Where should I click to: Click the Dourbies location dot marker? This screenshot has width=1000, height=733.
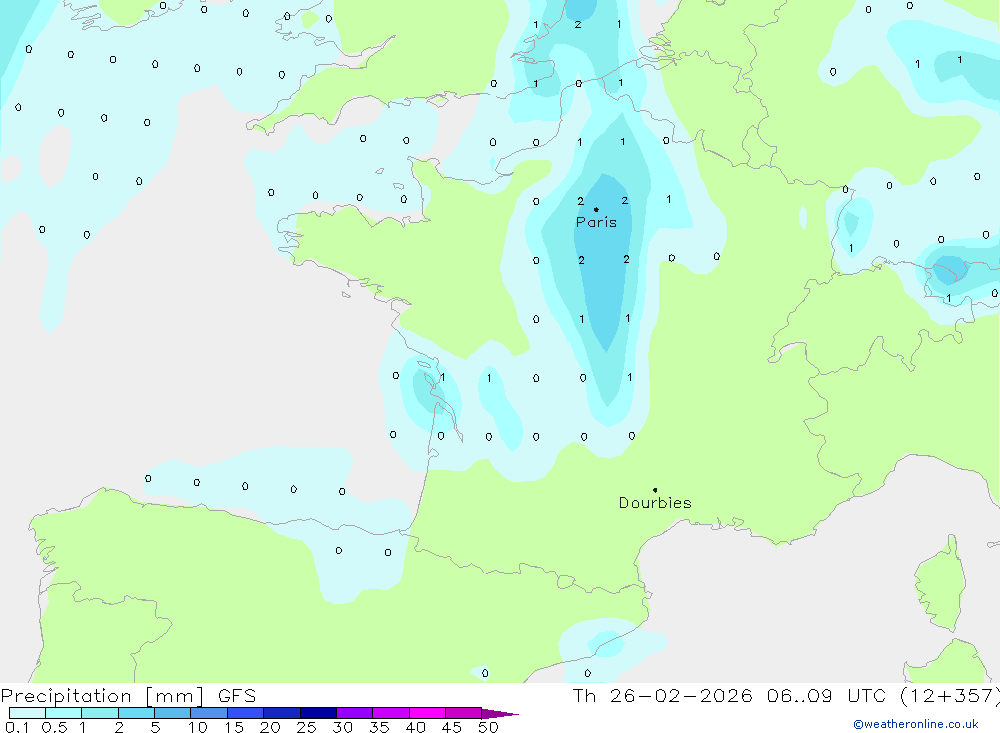tap(655, 490)
